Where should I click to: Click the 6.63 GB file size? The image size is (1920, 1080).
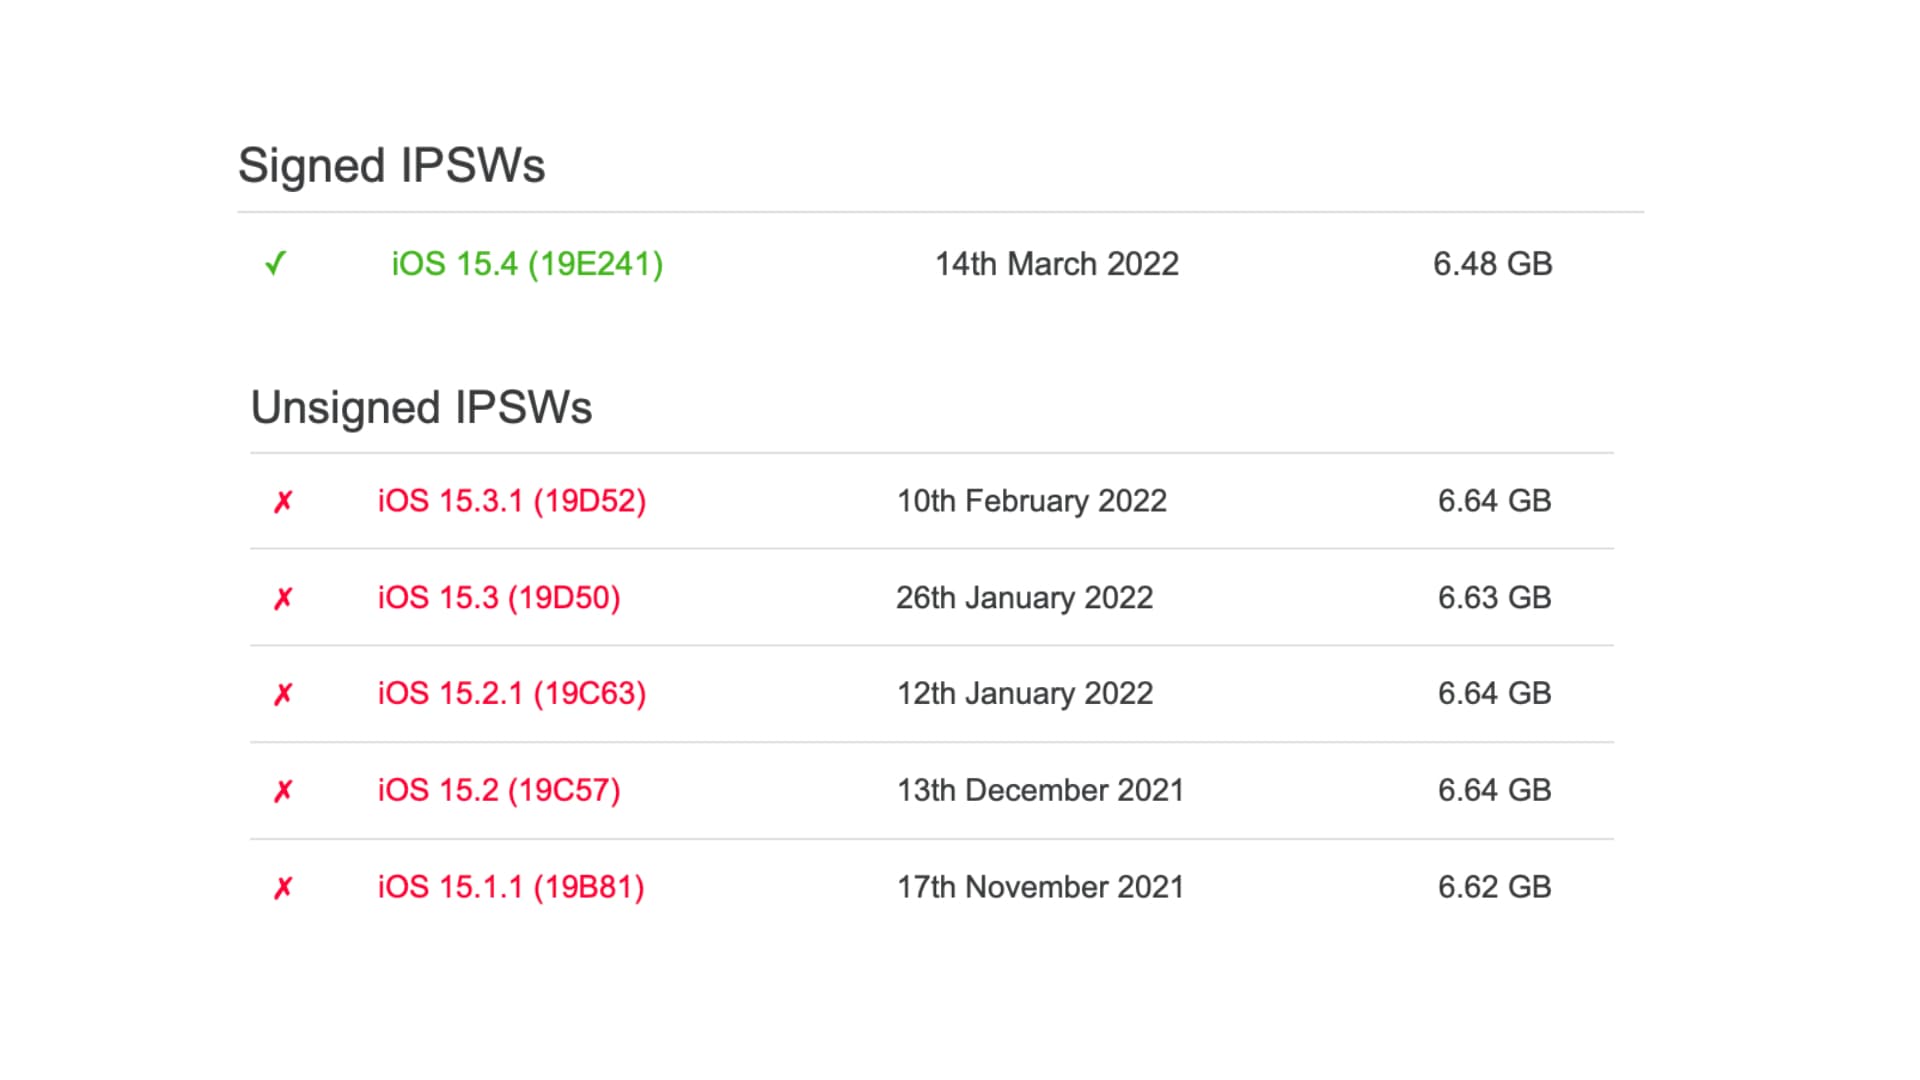click(1494, 598)
